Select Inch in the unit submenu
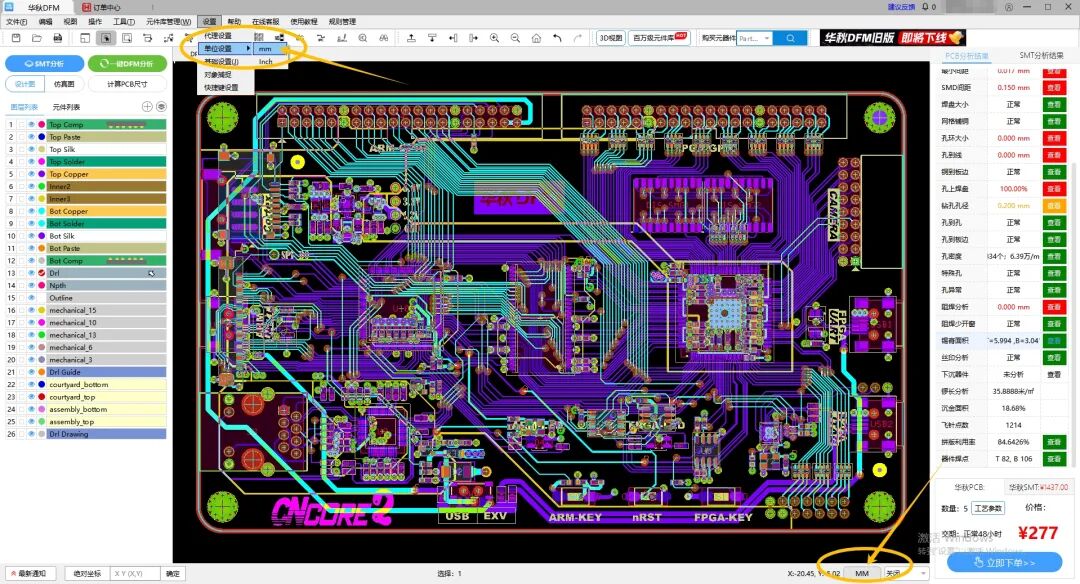Image resolution: width=1080 pixels, height=584 pixels. pos(265,61)
